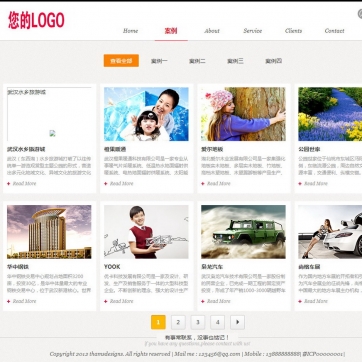362x362 pixels.
Task: Open the woman beside white car thumbnail
Action: (330, 232)
